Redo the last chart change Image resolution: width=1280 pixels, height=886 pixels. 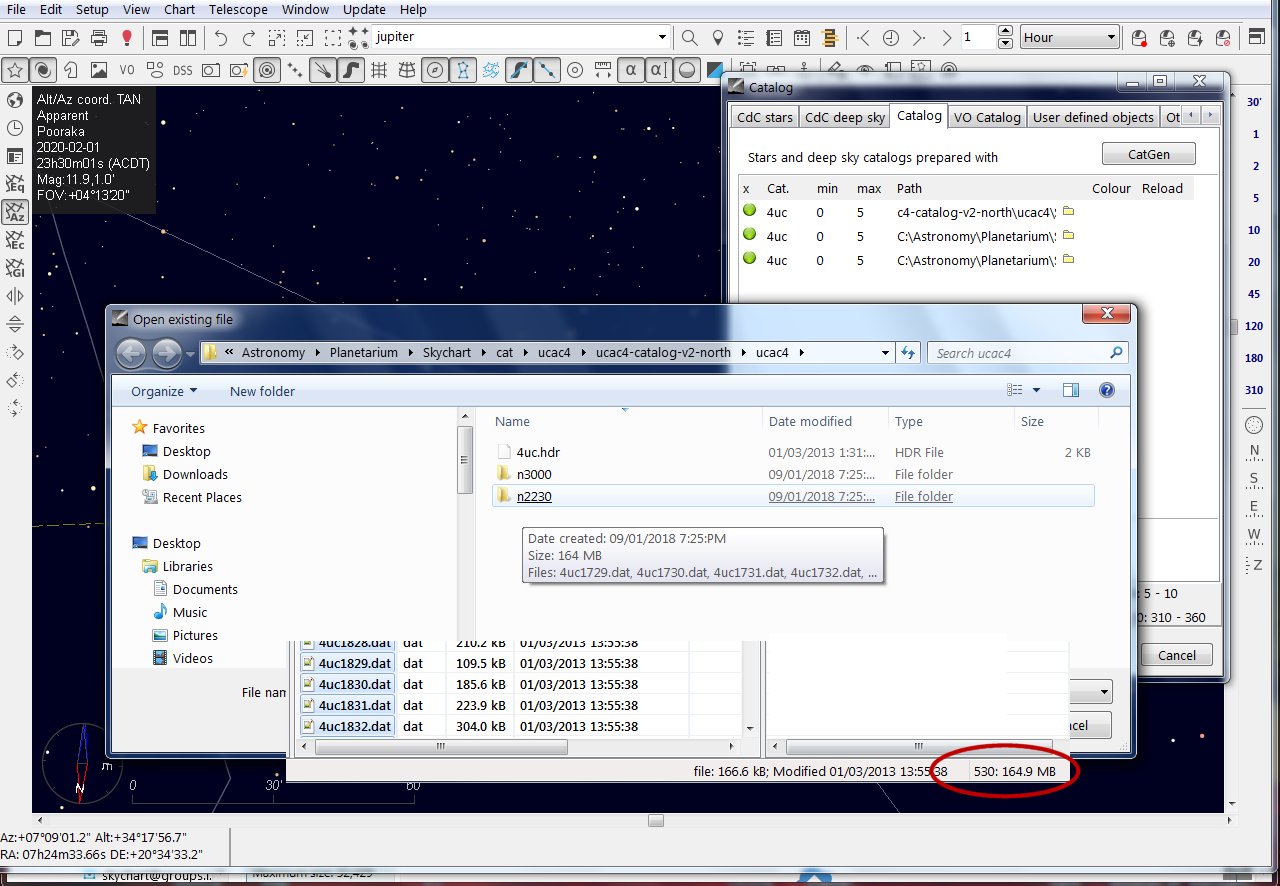249,38
